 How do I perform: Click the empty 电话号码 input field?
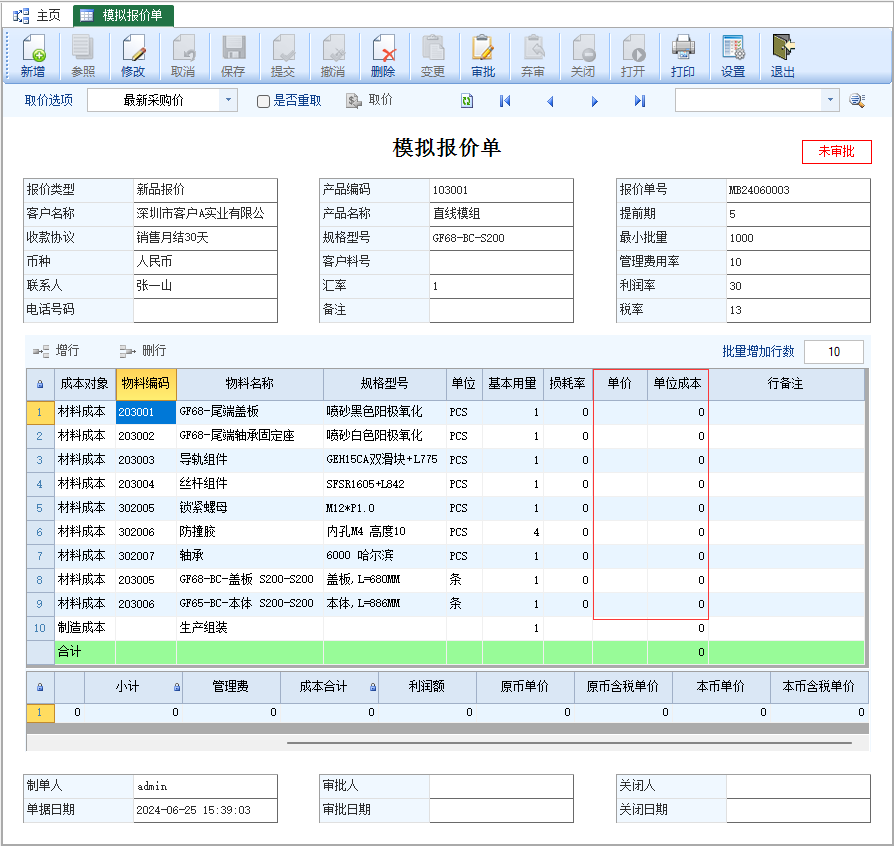205,310
